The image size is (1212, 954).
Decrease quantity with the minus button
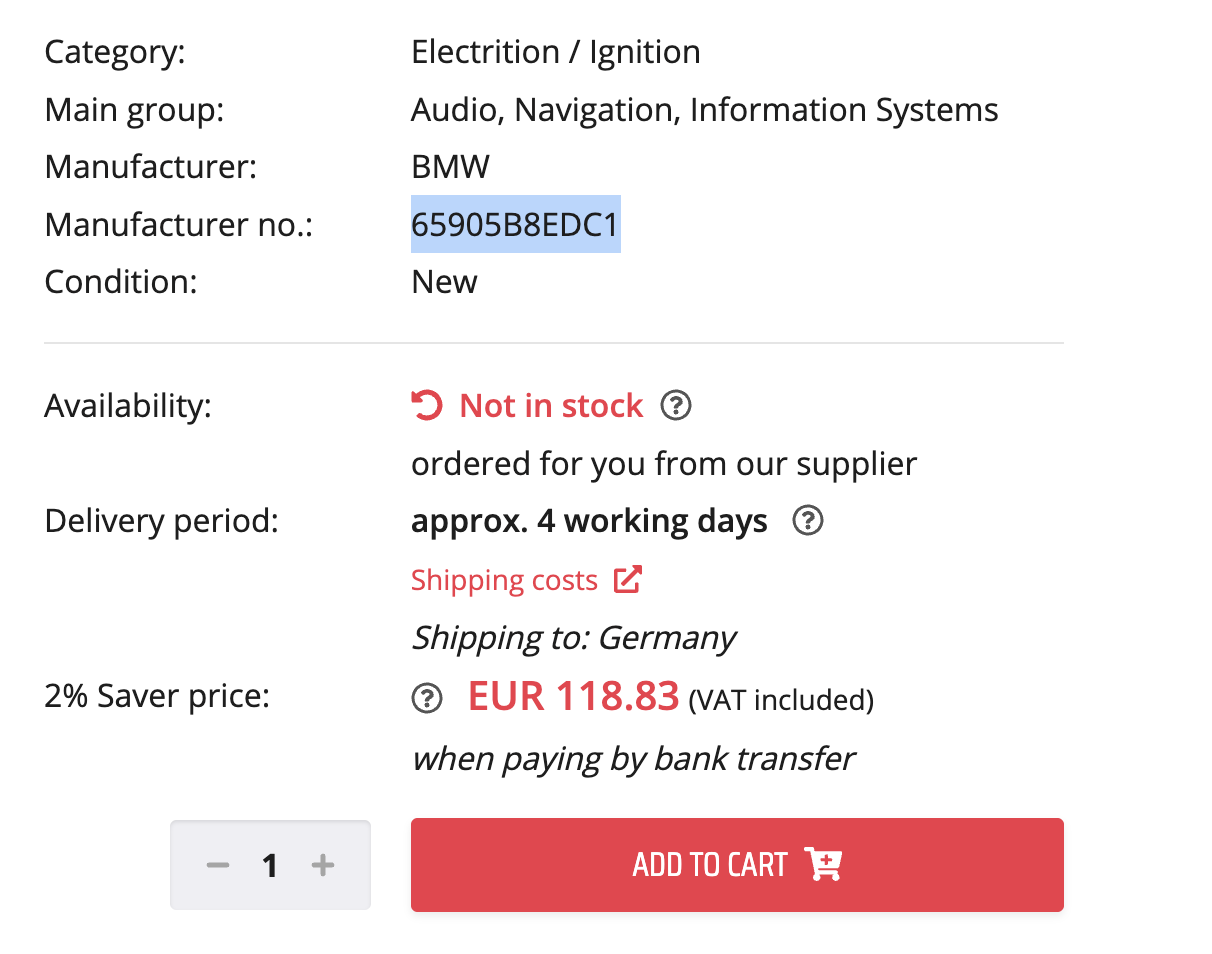pyautogui.click(x=218, y=865)
